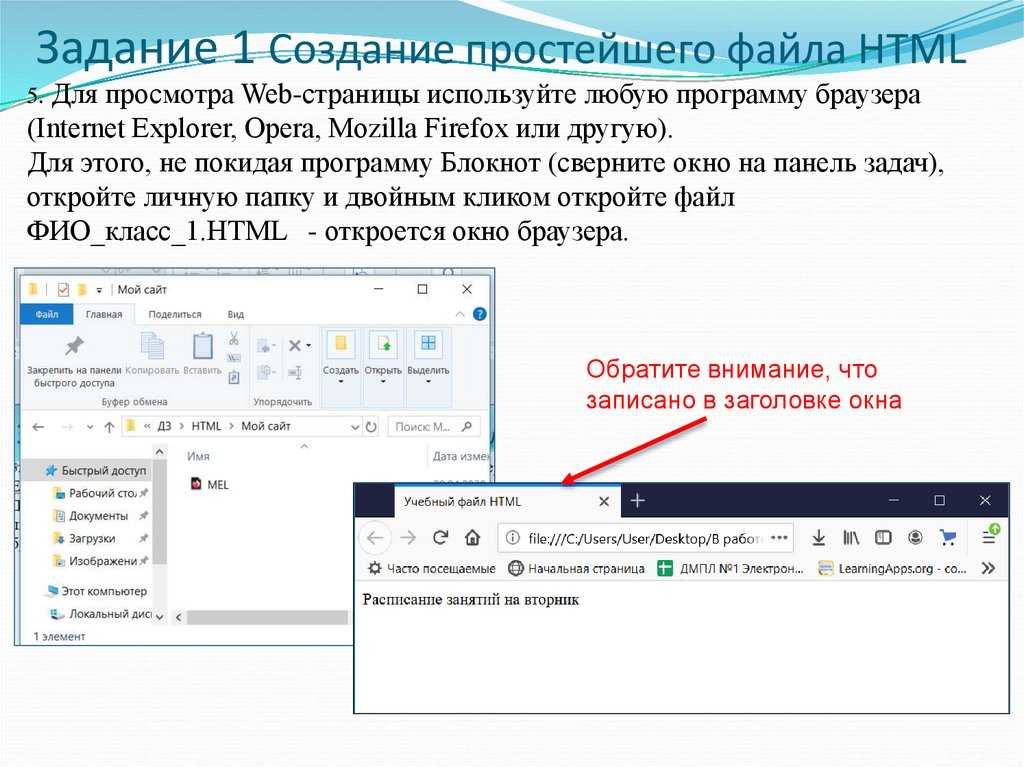Image resolution: width=1024 pixels, height=767 pixels.
Task: Expand Открыть dropdown arrow
Action: coord(383,381)
